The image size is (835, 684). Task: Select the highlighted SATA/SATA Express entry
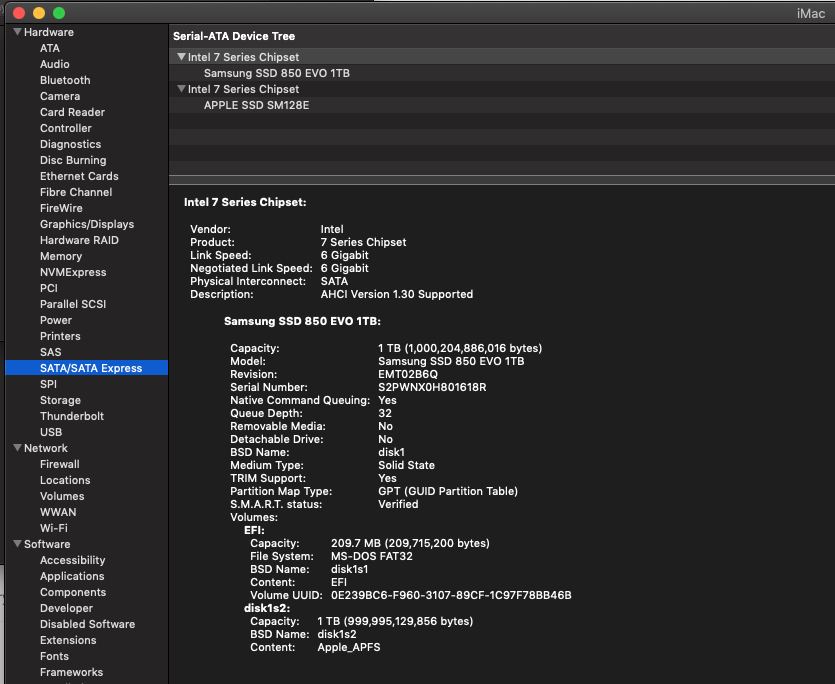tap(86, 368)
